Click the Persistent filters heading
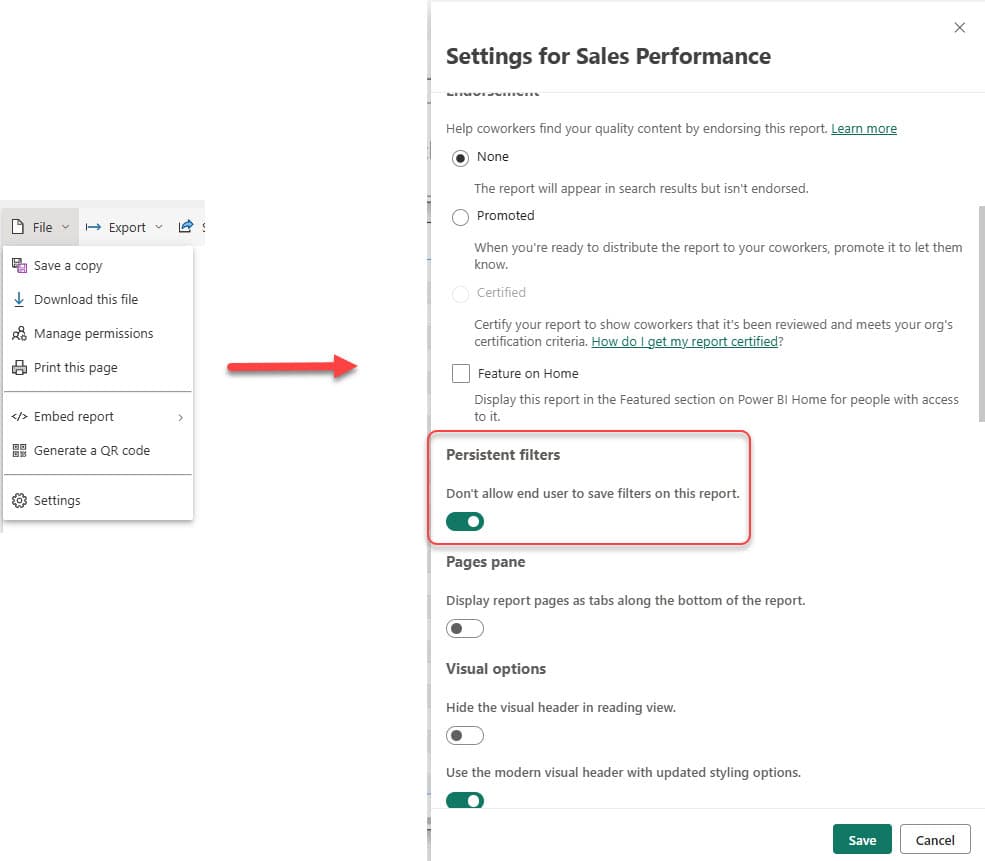 pyautogui.click(x=503, y=455)
